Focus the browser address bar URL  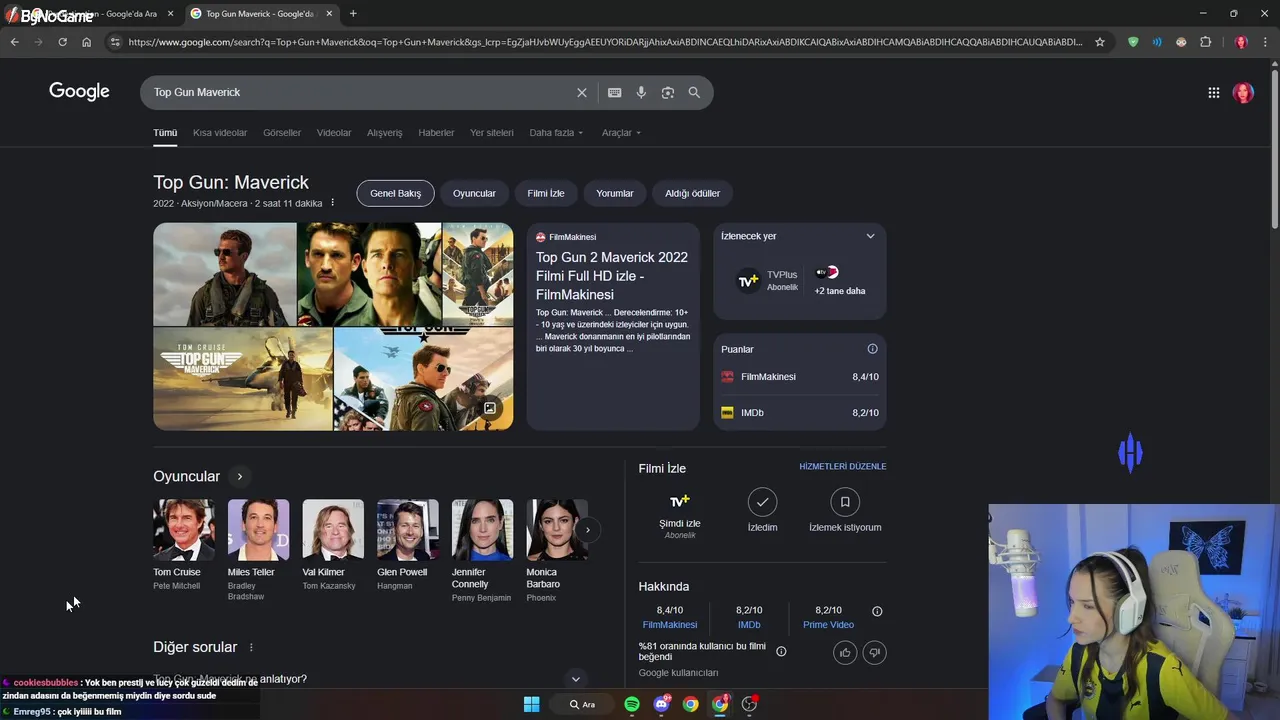pyautogui.click(x=605, y=42)
